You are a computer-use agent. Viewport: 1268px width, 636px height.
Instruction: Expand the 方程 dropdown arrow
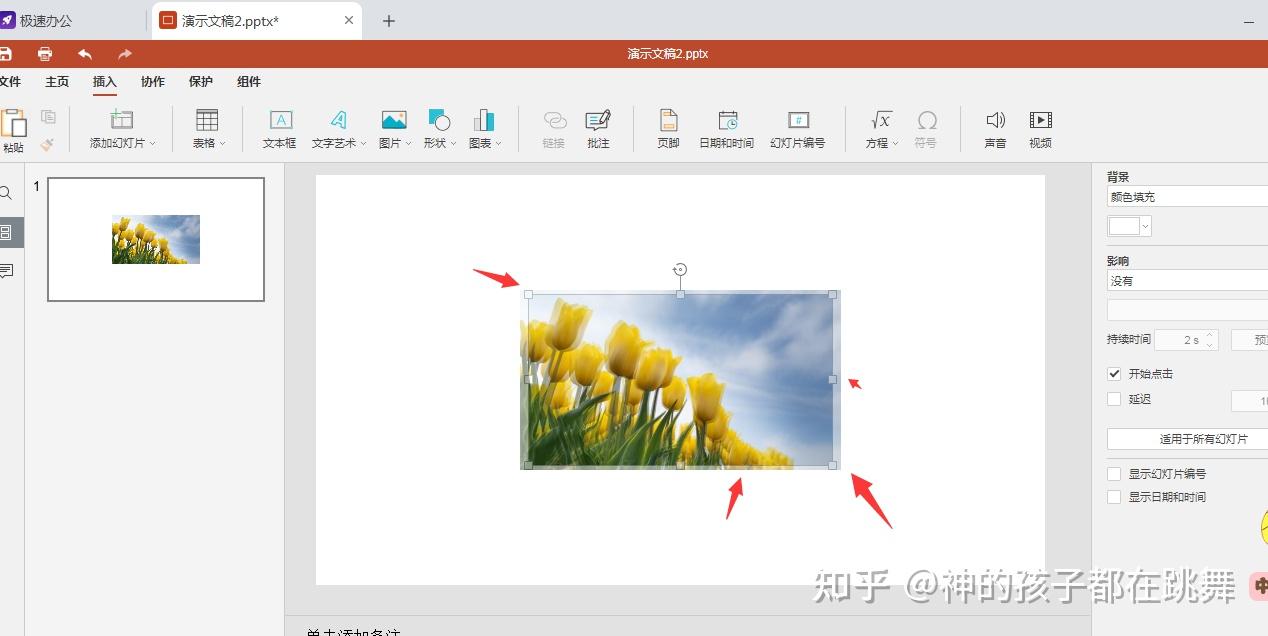895,144
